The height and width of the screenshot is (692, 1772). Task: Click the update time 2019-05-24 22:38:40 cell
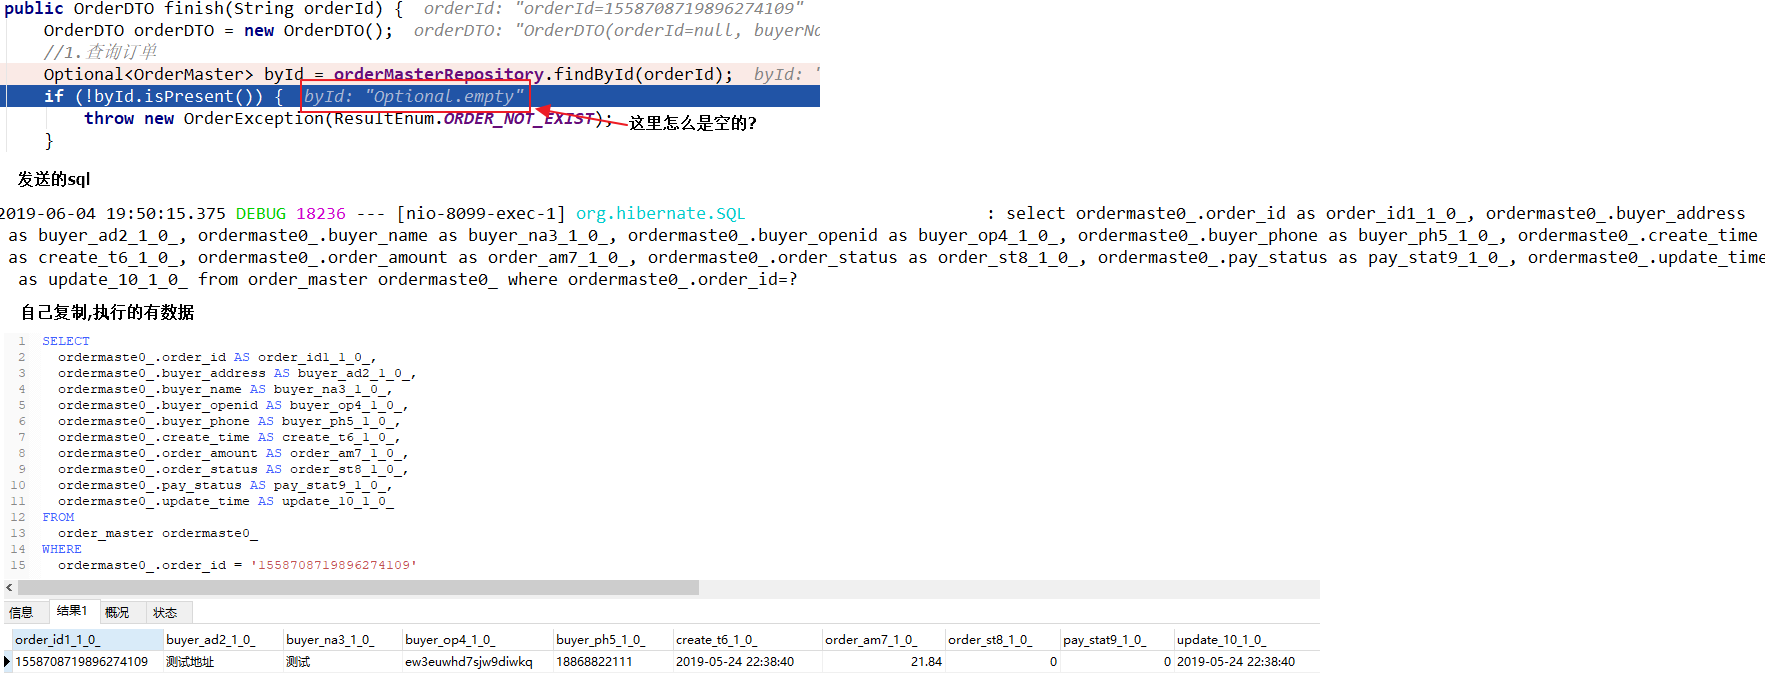coord(1247,662)
